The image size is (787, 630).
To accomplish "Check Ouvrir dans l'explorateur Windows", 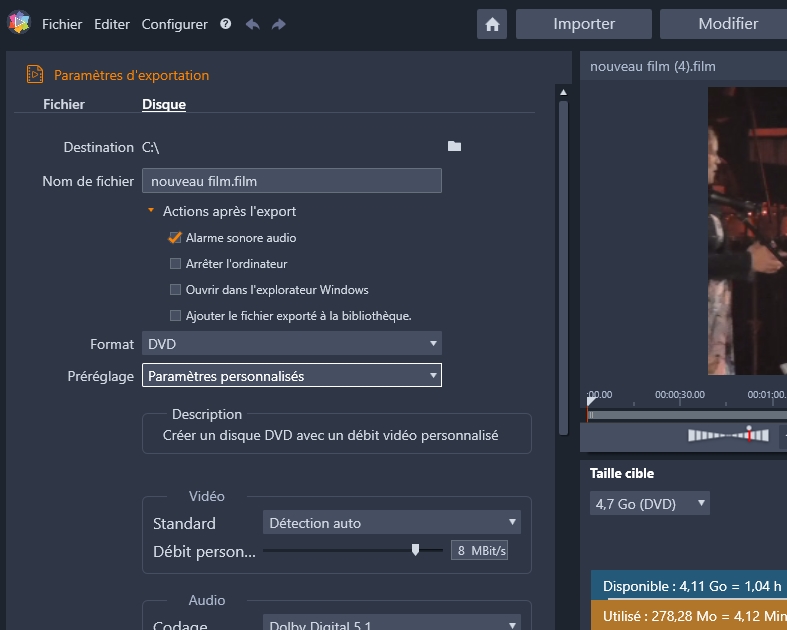I will [176, 290].
